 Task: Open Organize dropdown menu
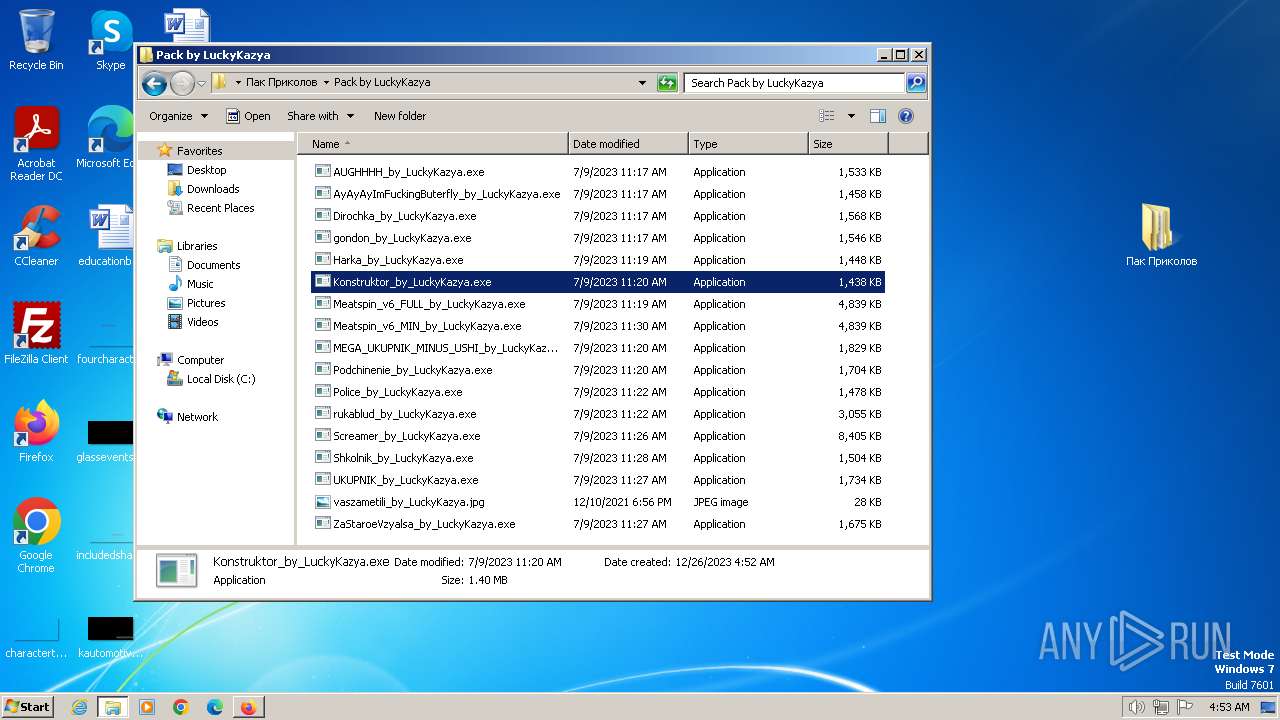click(178, 116)
